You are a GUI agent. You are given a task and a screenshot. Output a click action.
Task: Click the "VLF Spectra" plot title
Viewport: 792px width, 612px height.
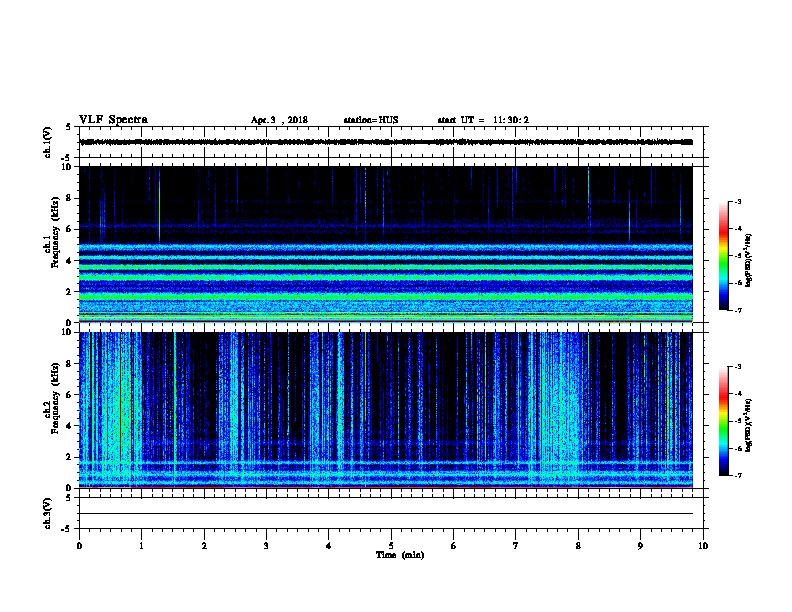113,120
